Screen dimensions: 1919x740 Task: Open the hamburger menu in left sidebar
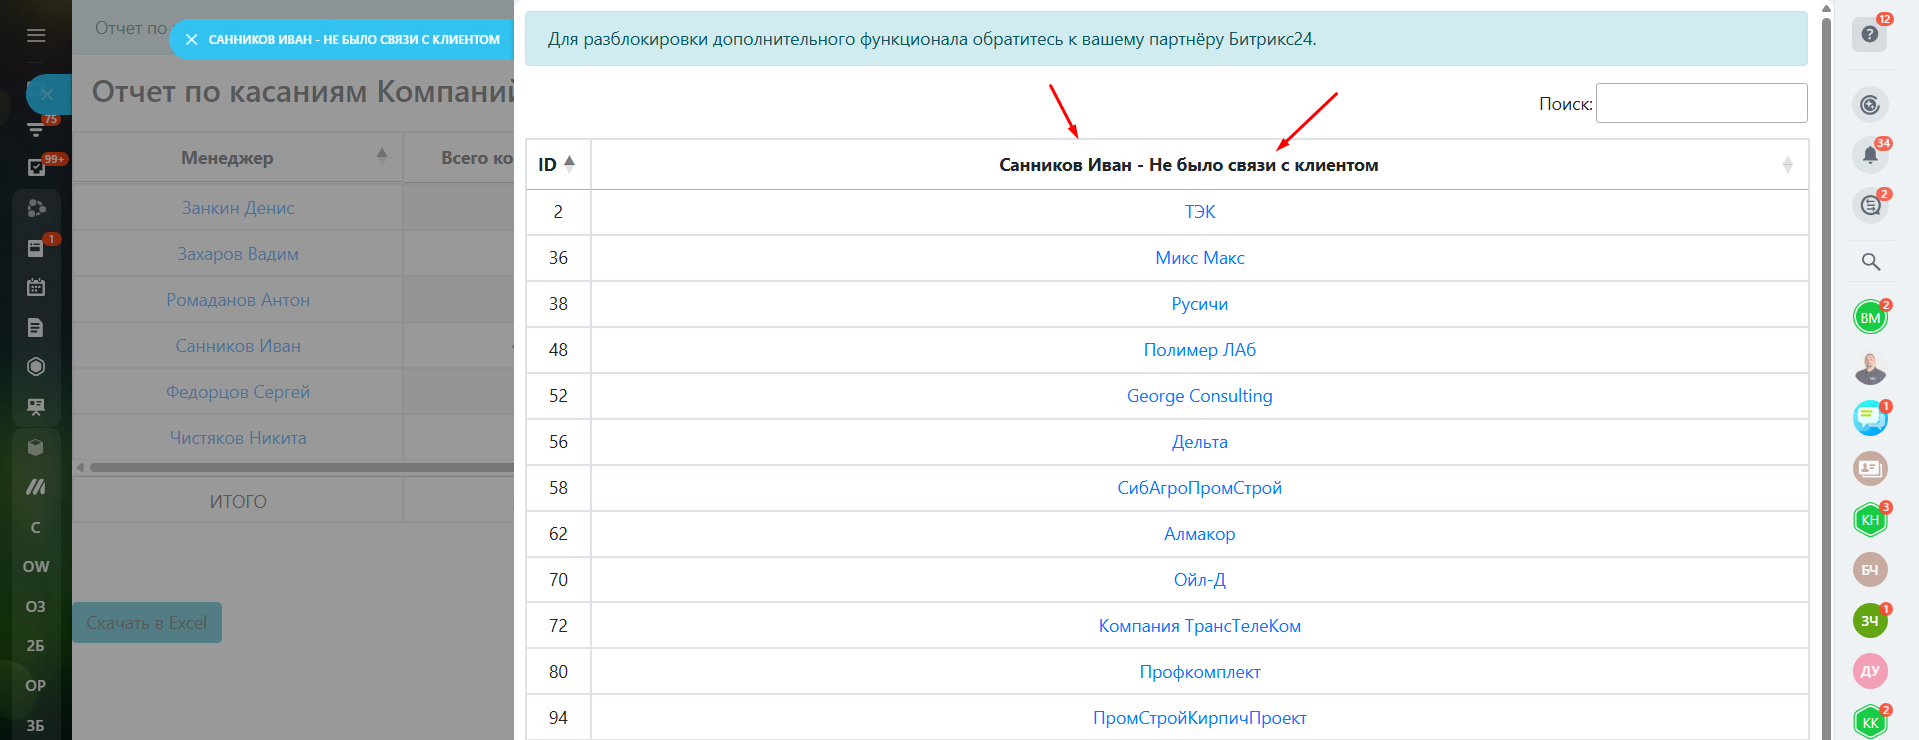[36, 35]
